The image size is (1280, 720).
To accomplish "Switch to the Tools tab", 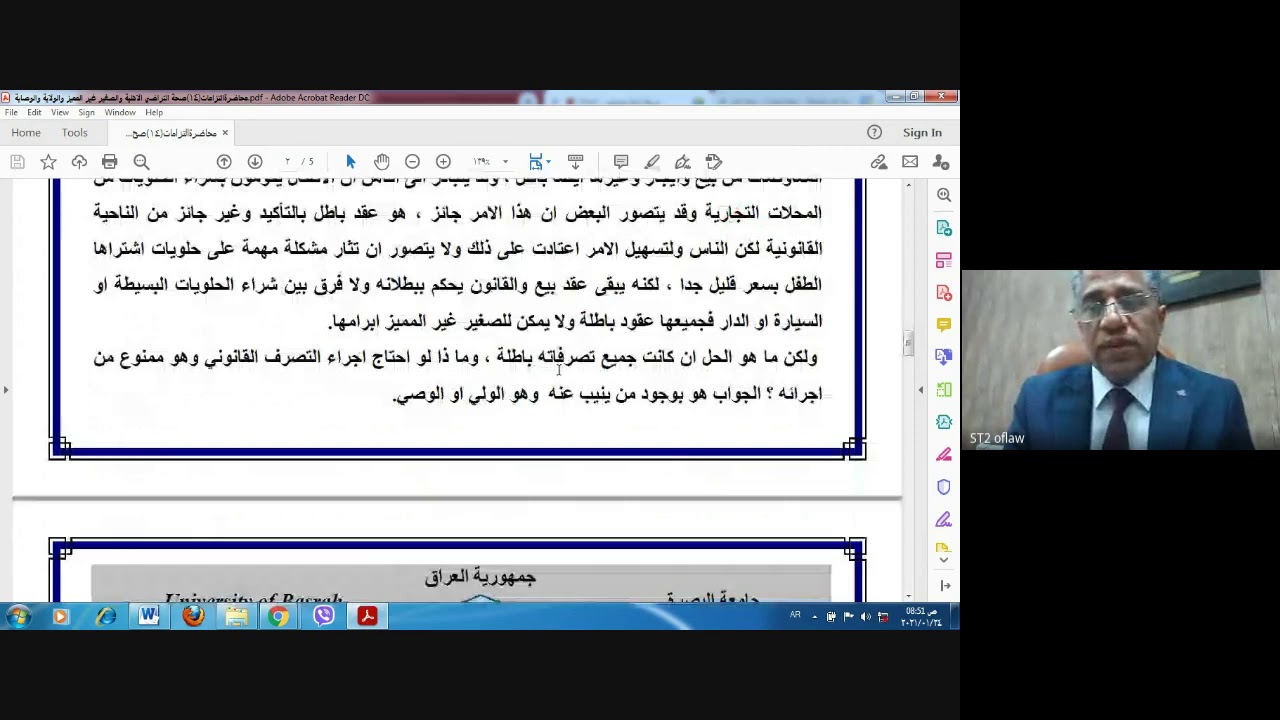I will [75, 133].
